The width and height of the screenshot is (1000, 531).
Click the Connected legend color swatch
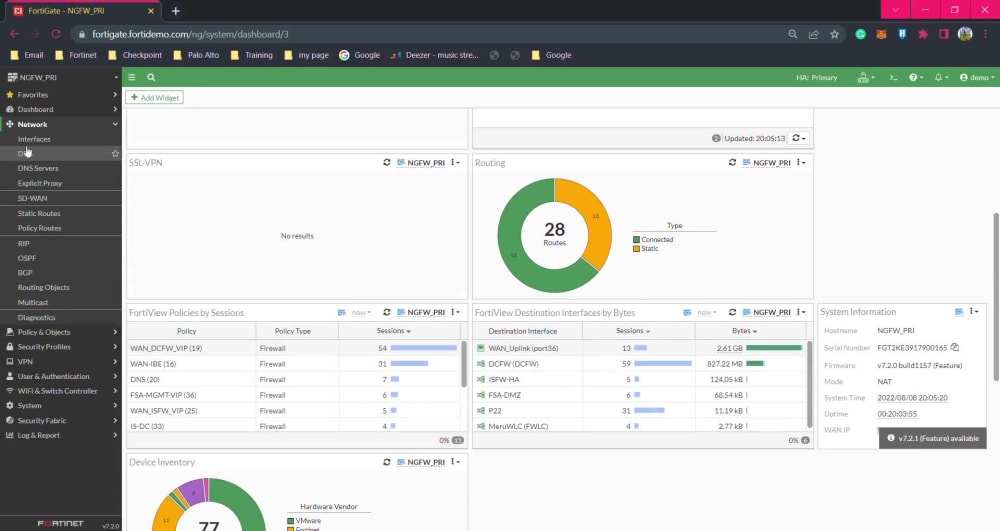click(x=636, y=240)
